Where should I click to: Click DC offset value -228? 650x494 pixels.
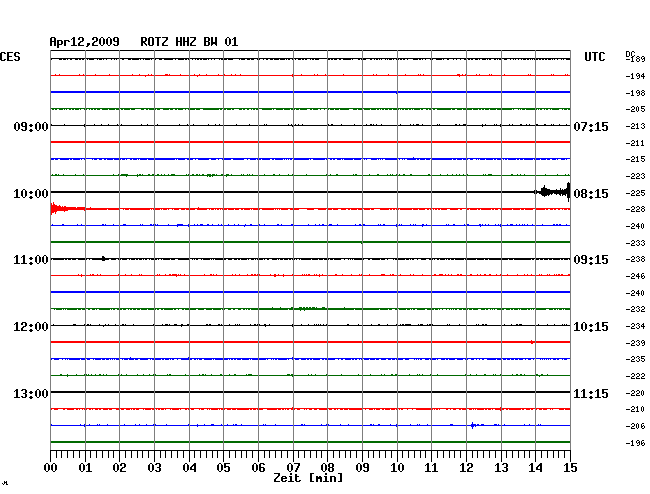(635, 209)
